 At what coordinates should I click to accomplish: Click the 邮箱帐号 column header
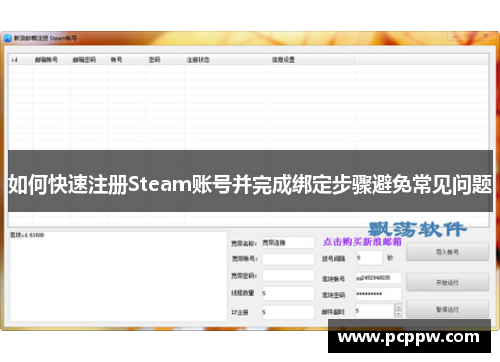51,60
